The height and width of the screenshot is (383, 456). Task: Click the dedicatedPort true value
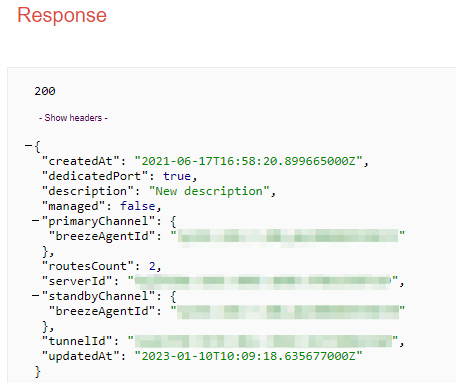point(177,176)
